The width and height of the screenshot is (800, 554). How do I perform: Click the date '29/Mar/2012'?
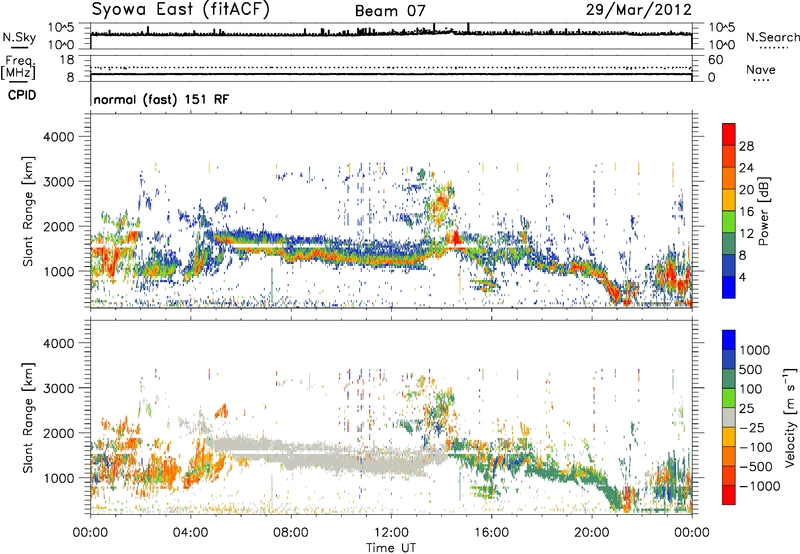pyautogui.click(x=638, y=10)
